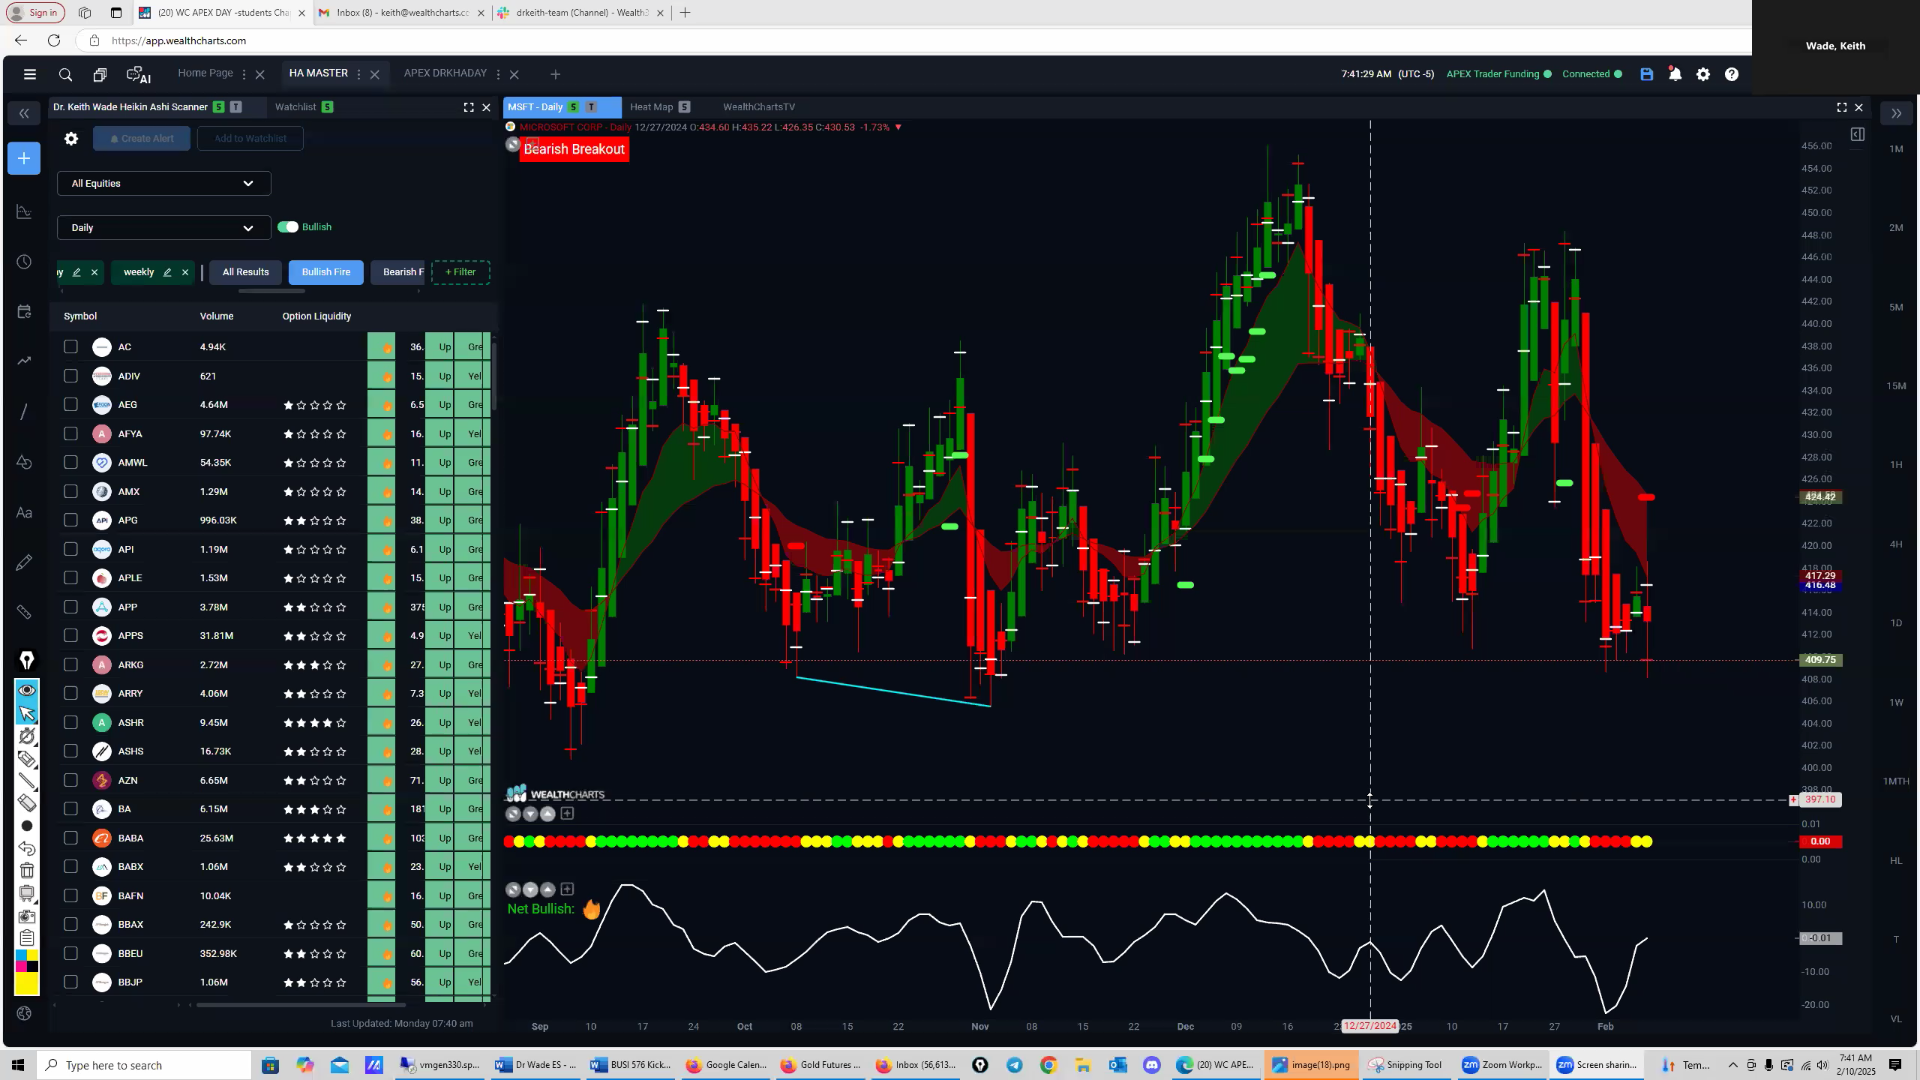
Task: Open the All Equities dropdown
Action: [x=164, y=183]
